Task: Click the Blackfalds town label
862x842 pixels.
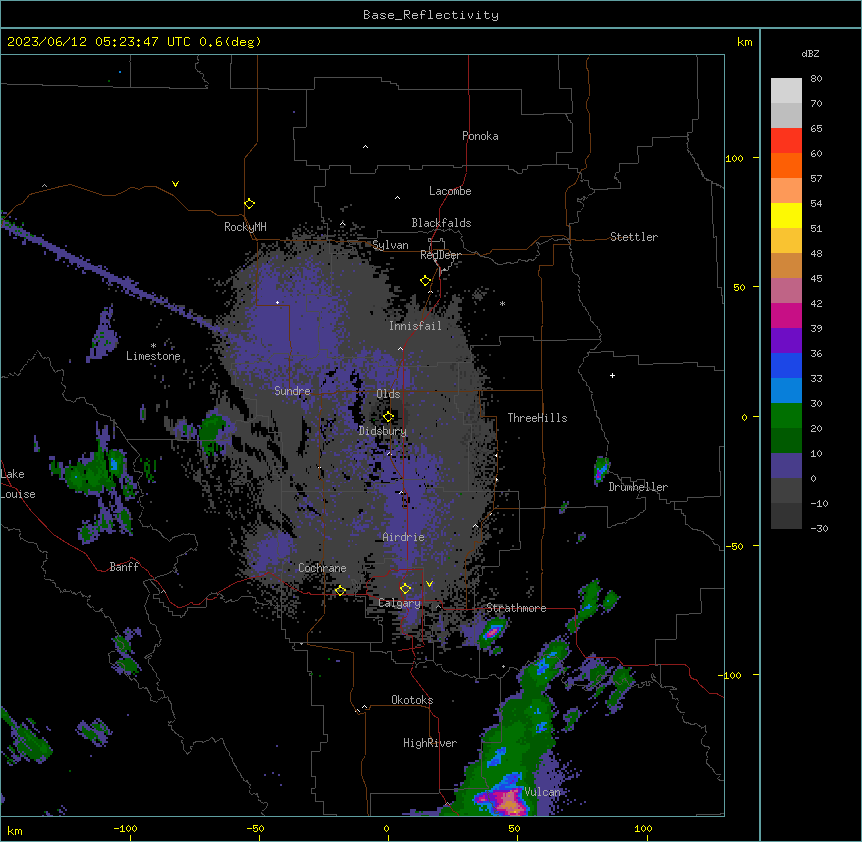Action: click(x=441, y=223)
